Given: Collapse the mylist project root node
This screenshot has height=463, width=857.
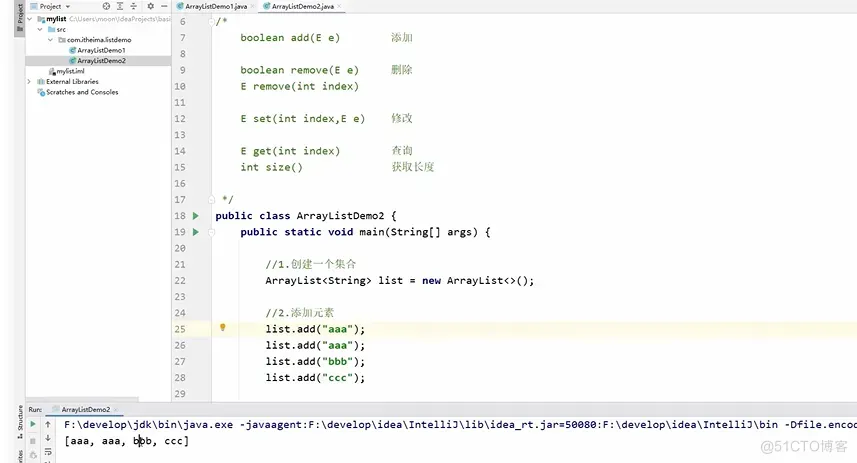Looking at the screenshot, I should click(30, 19).
